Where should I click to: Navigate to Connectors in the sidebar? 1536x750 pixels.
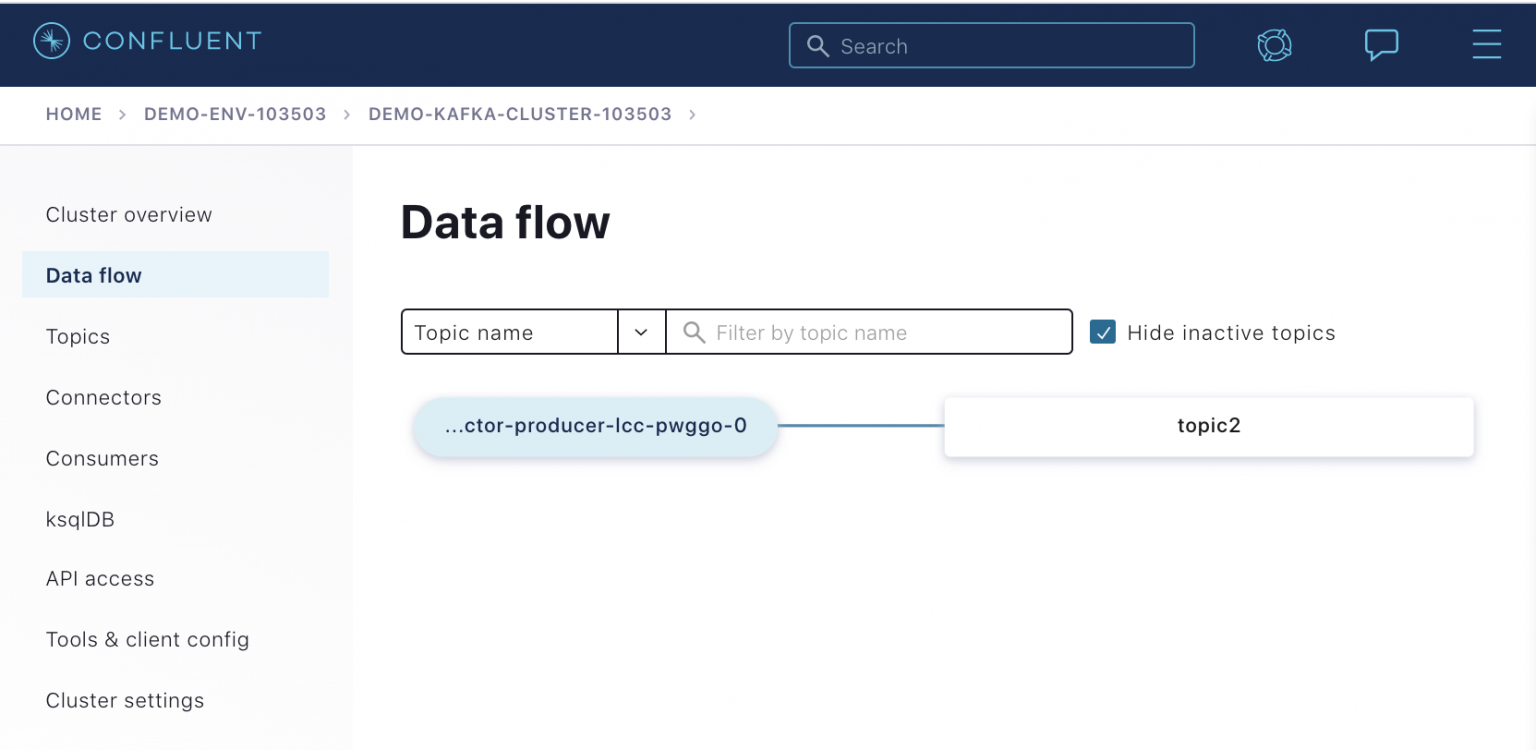pos(103,397)
